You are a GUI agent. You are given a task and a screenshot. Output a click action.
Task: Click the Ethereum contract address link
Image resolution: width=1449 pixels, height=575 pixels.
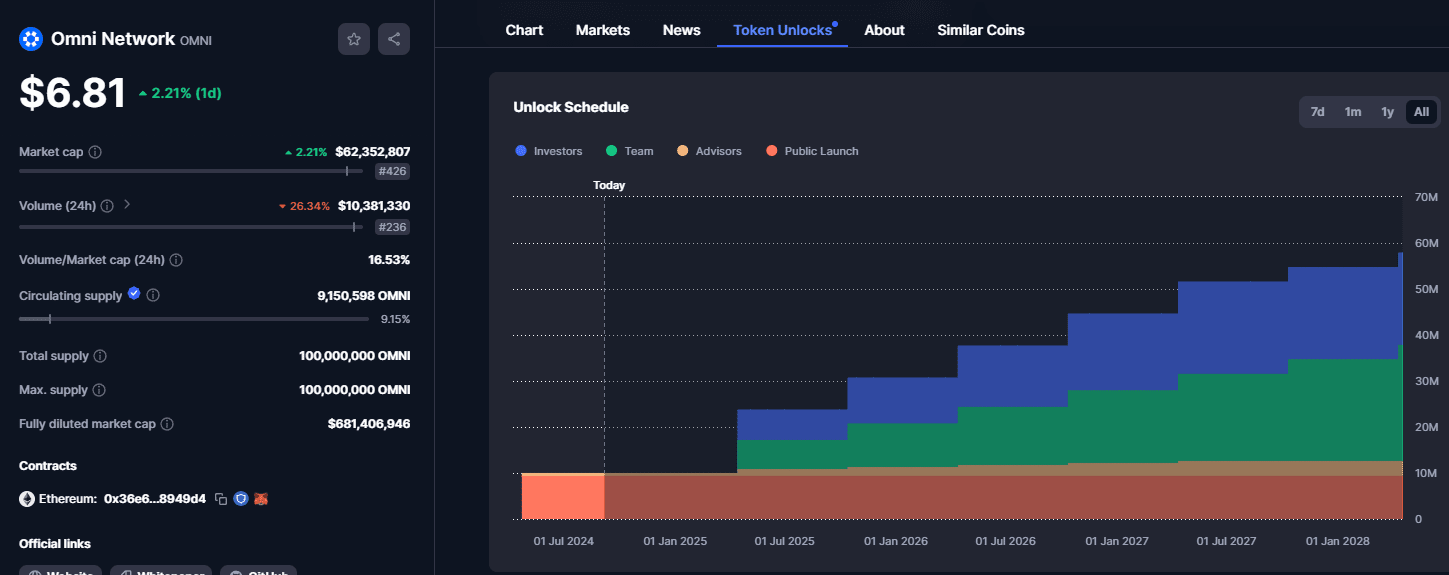coord(154,499)
